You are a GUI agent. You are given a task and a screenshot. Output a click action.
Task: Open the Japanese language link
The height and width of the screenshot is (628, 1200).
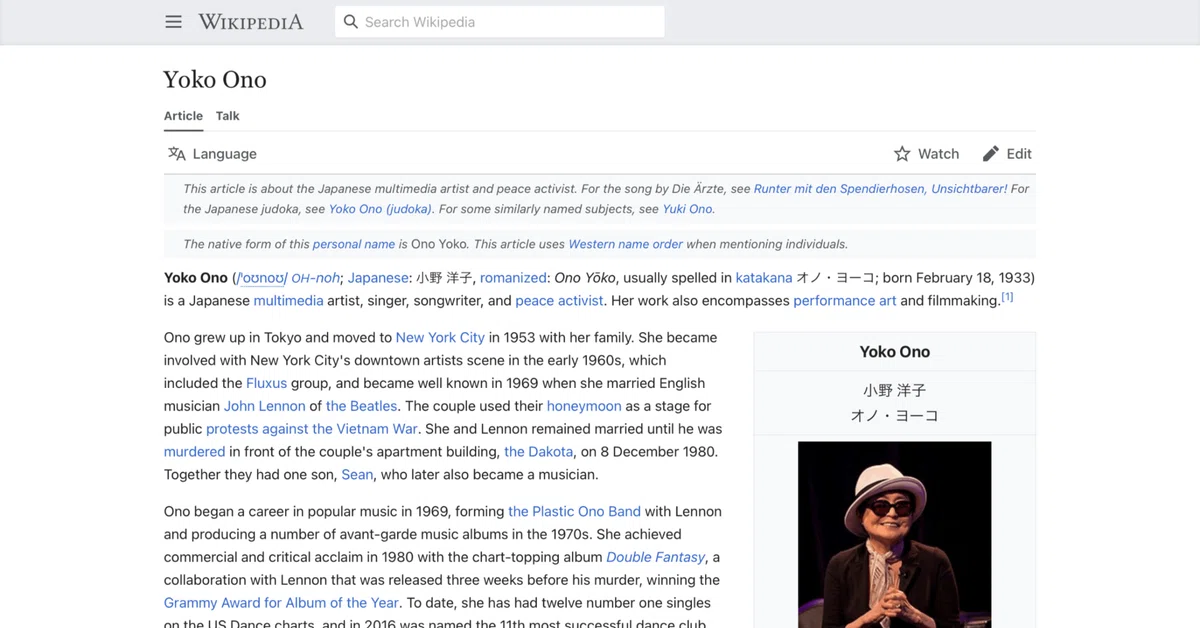(x=378, y=278)
